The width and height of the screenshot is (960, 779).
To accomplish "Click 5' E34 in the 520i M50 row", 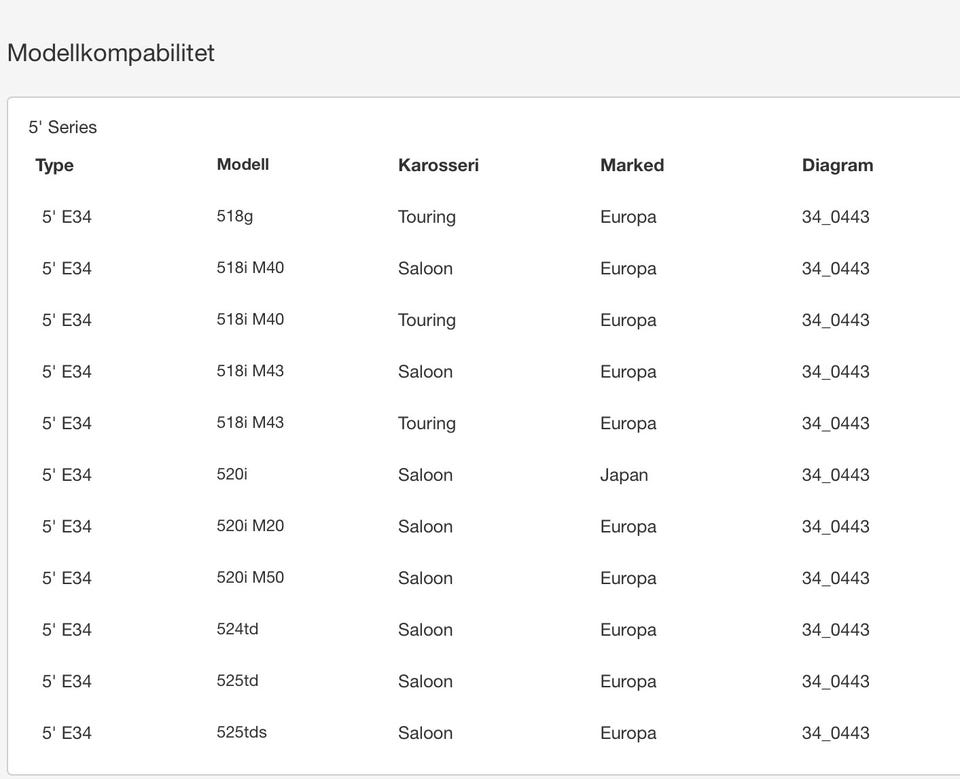I will [x=67, y=578].
